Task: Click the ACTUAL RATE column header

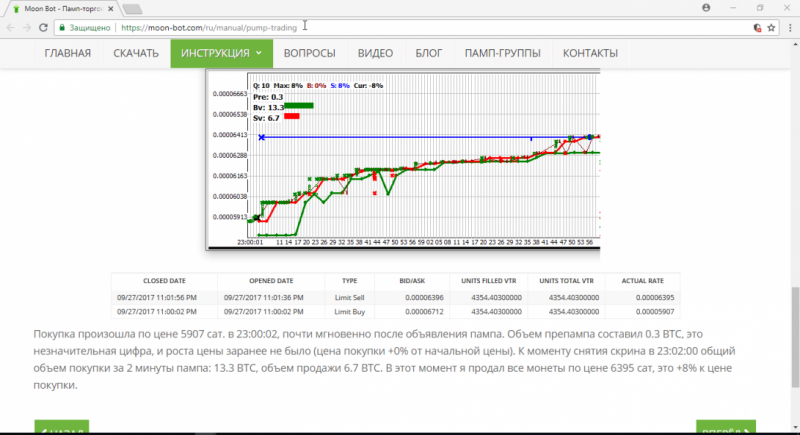Action: tap(642, 281)
